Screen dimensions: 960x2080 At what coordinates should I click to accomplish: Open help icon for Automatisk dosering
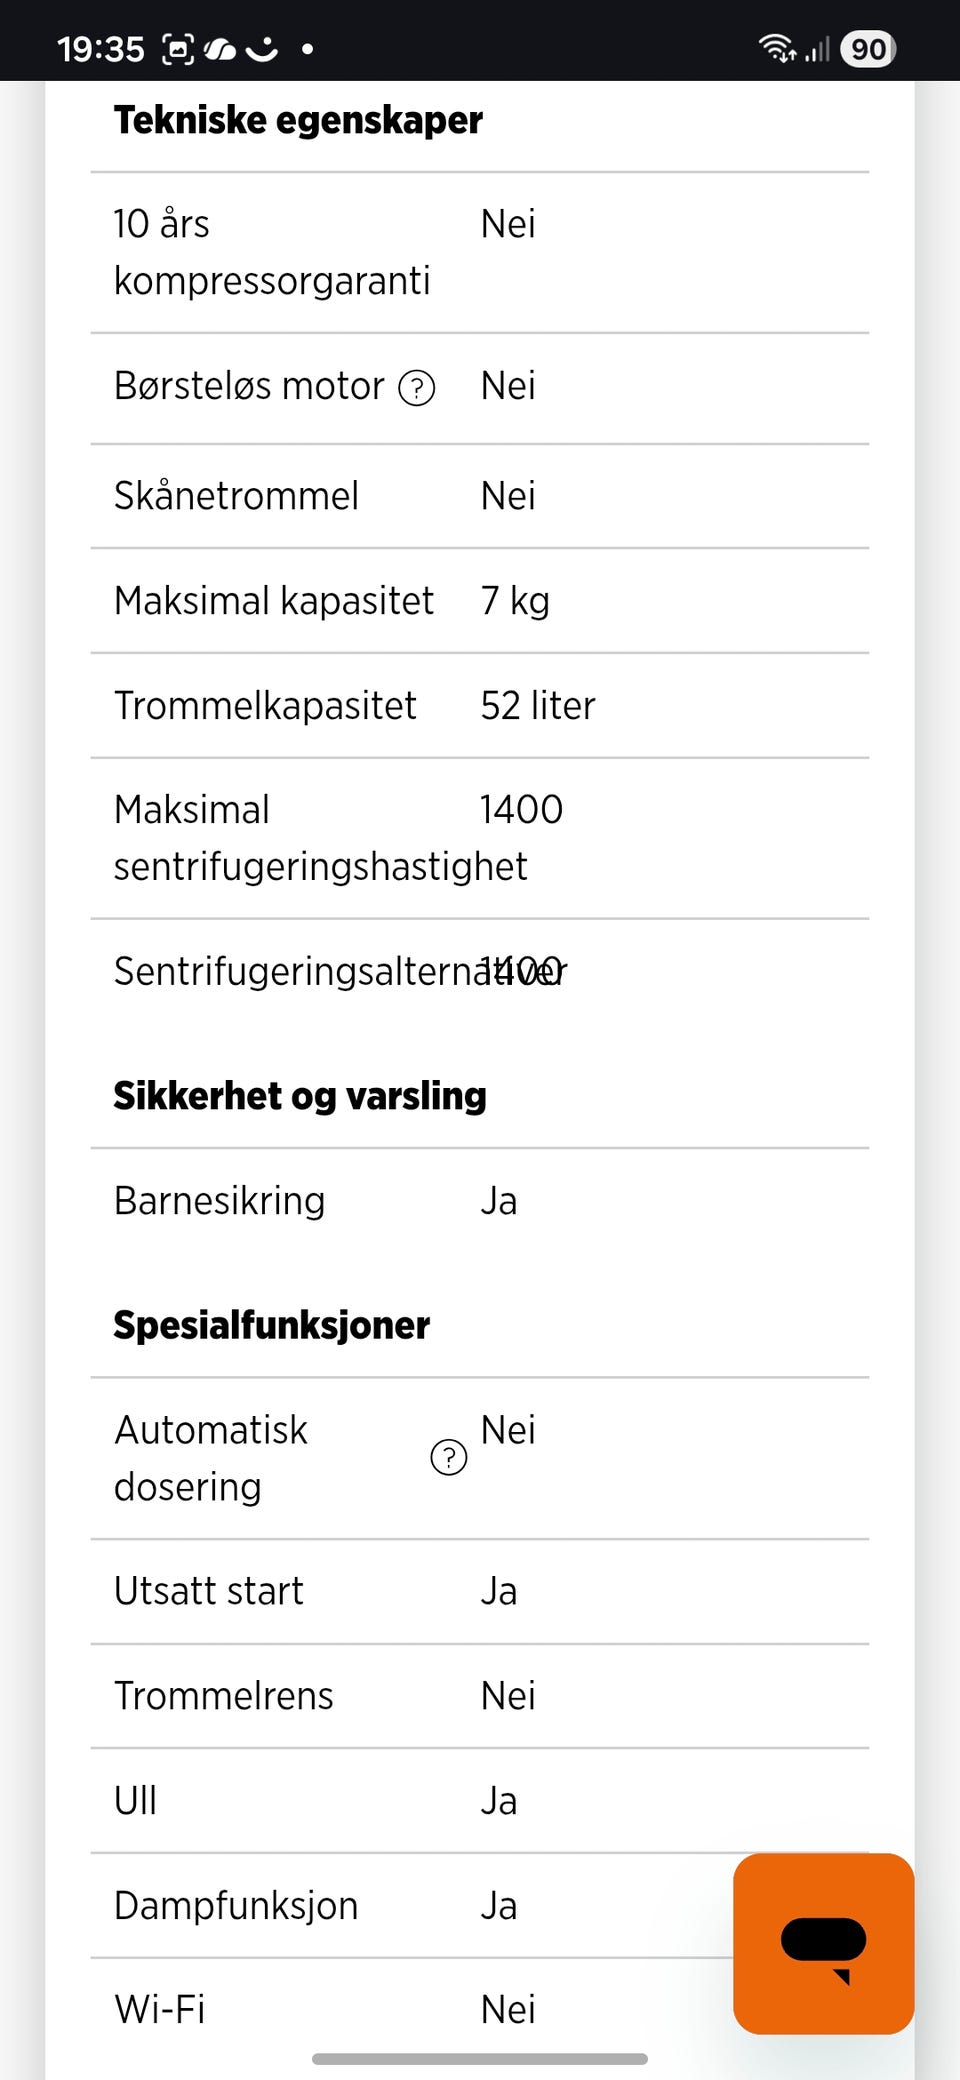(x=448, y=1458)
